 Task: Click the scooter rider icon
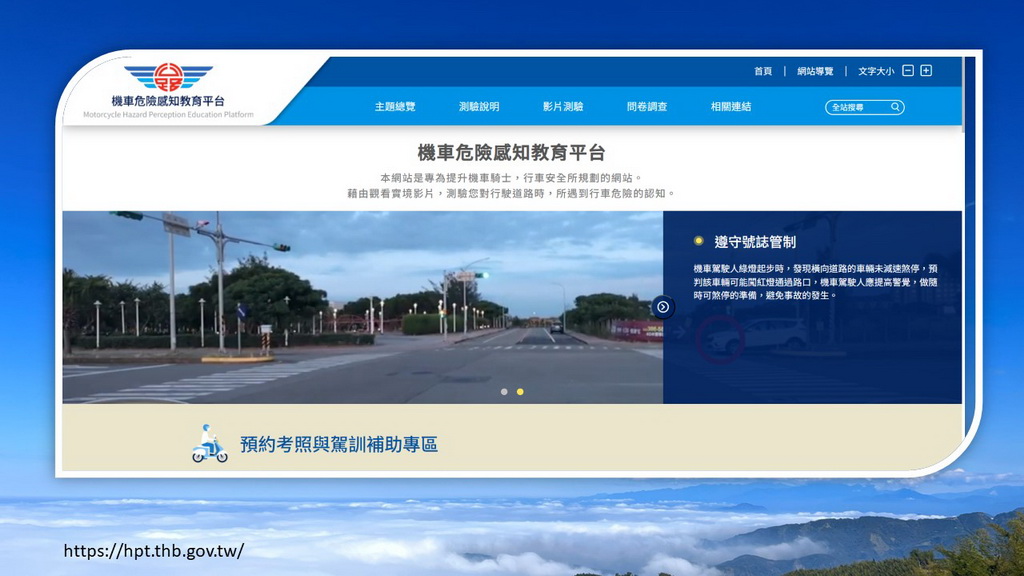[209, 443]
